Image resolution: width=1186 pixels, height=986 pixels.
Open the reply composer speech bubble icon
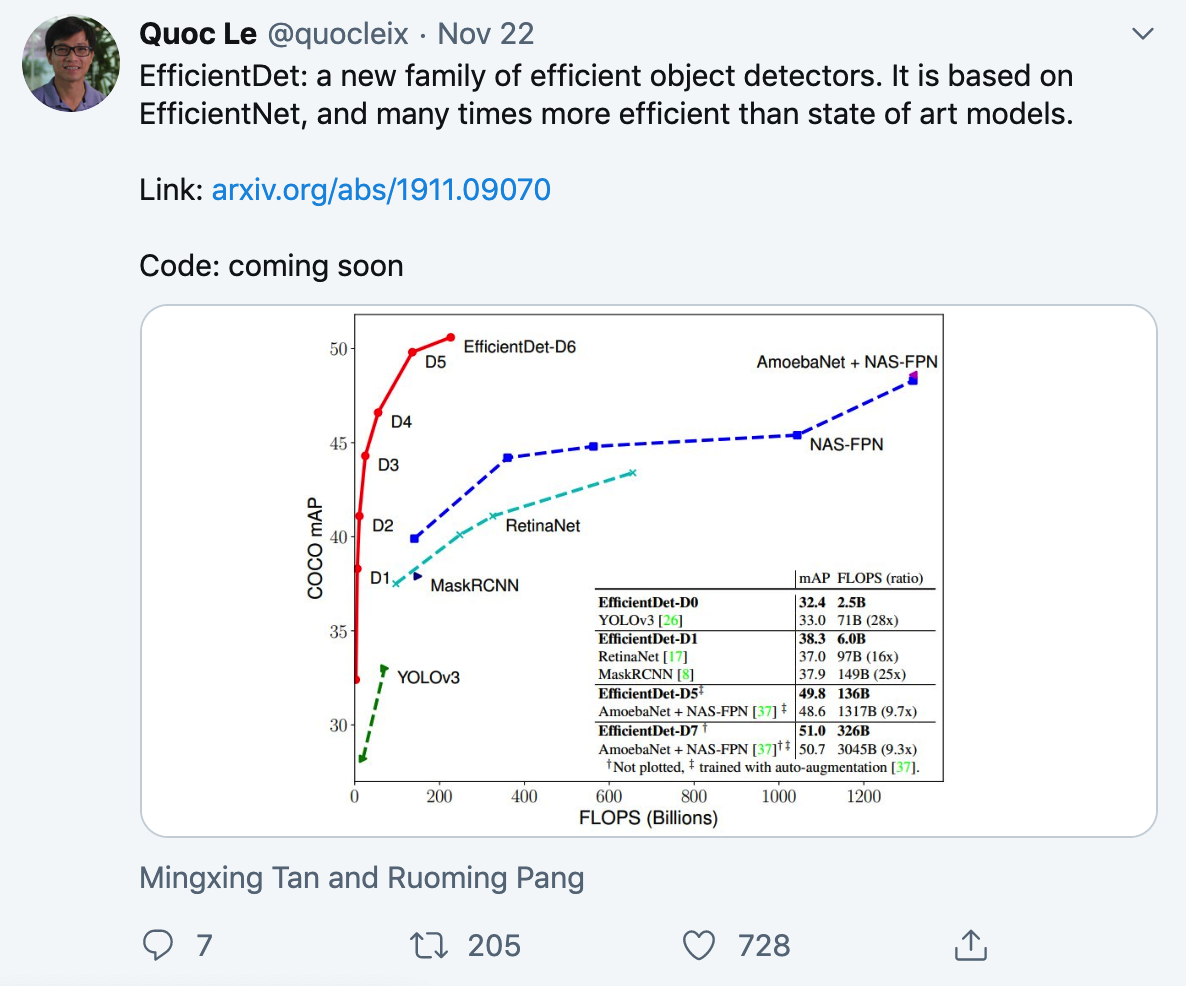(x=158, y=944)
